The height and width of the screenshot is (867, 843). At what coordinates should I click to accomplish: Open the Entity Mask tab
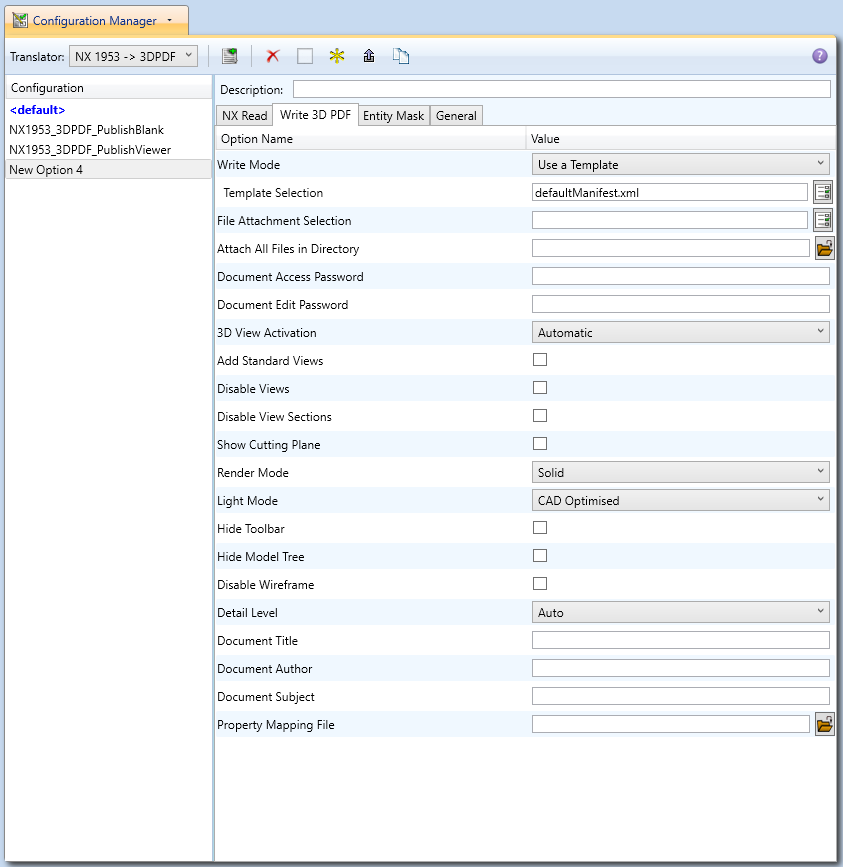[x=394, y=116]
